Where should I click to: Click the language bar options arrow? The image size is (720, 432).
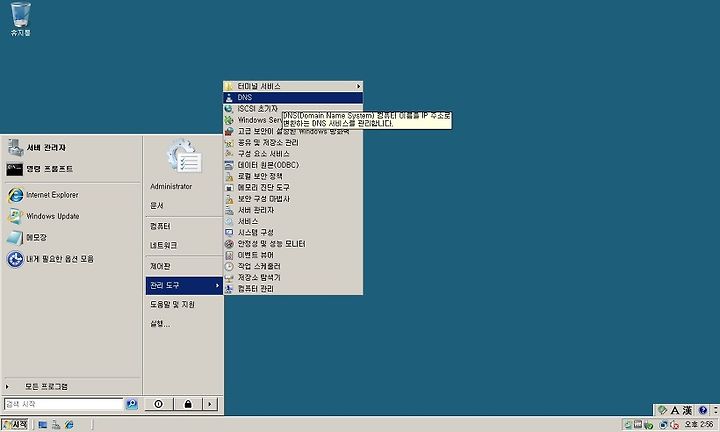pos(716,410)
